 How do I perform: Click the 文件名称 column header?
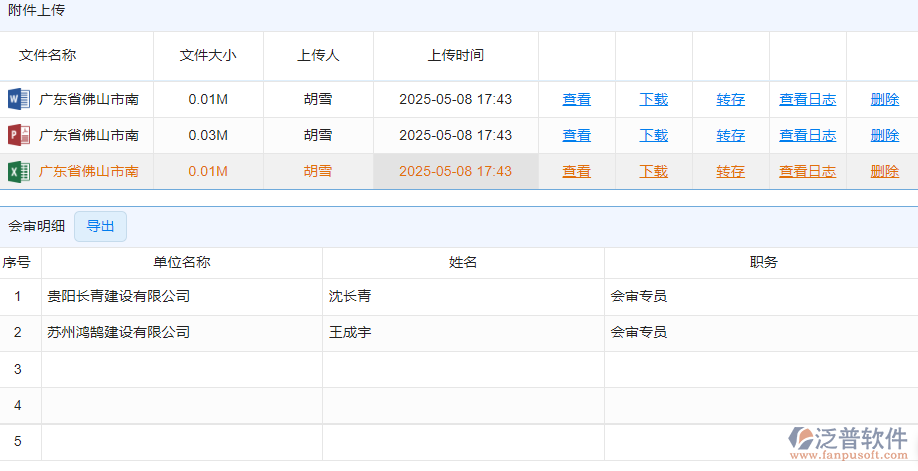47,55
